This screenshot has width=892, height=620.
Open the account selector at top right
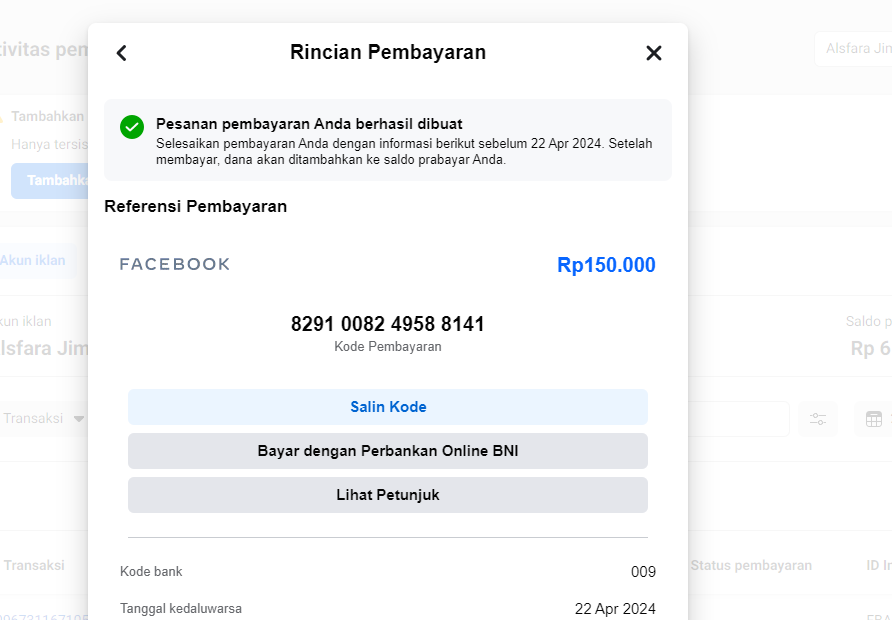(x=855, y=49)
